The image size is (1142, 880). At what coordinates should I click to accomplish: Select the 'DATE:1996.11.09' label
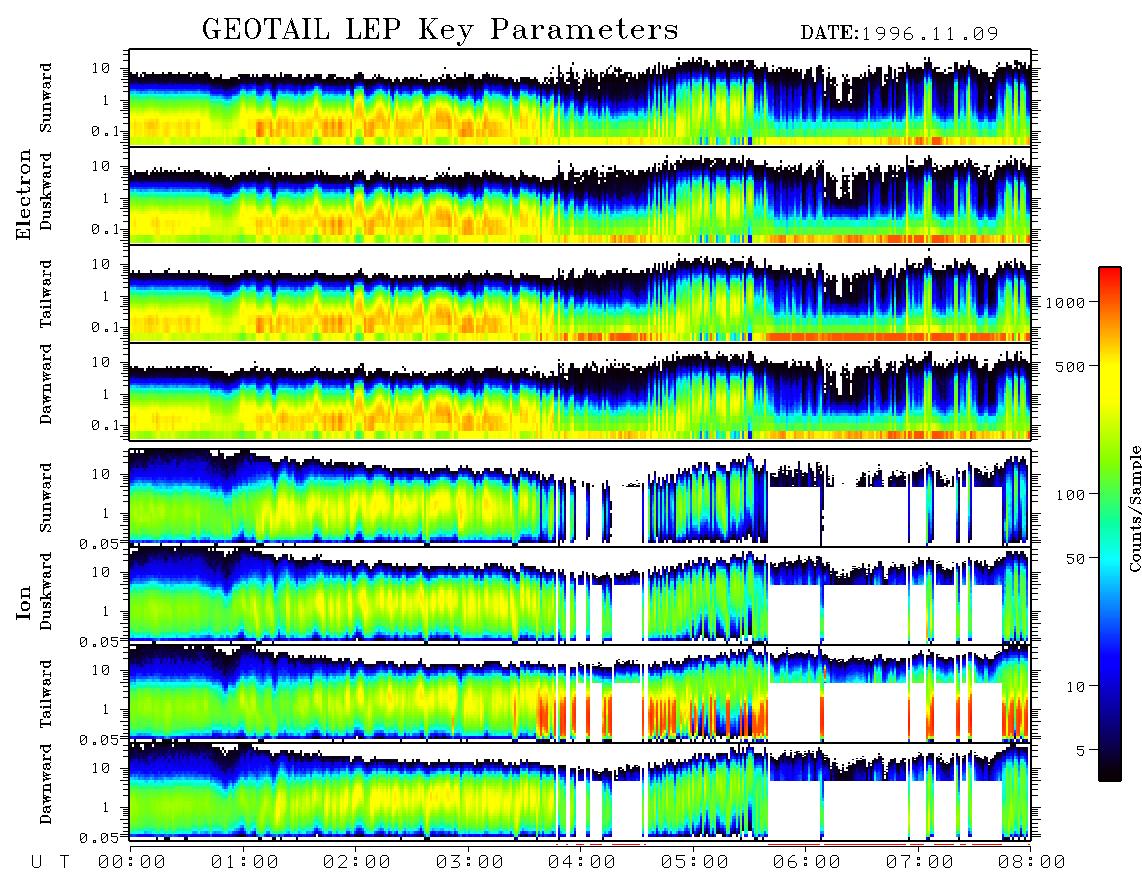[x=899, y=33]
